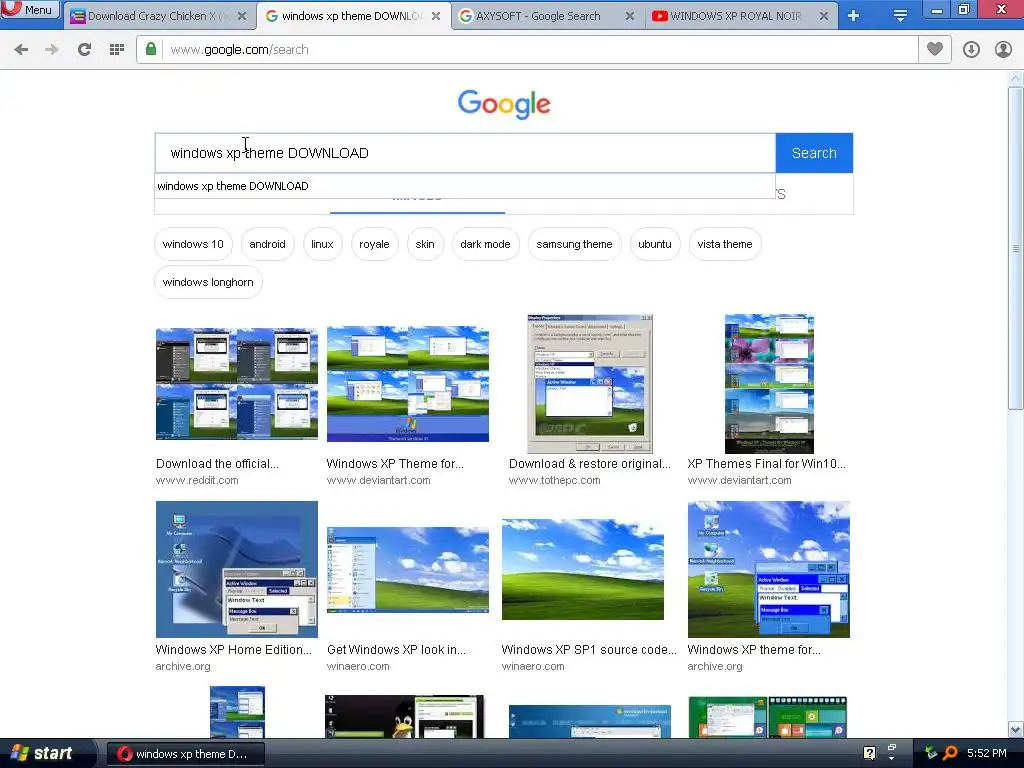Viewport: 1024px width, 768px height.
Task: Filter by samsung theme chip
Action: click(x=574, y=244)
